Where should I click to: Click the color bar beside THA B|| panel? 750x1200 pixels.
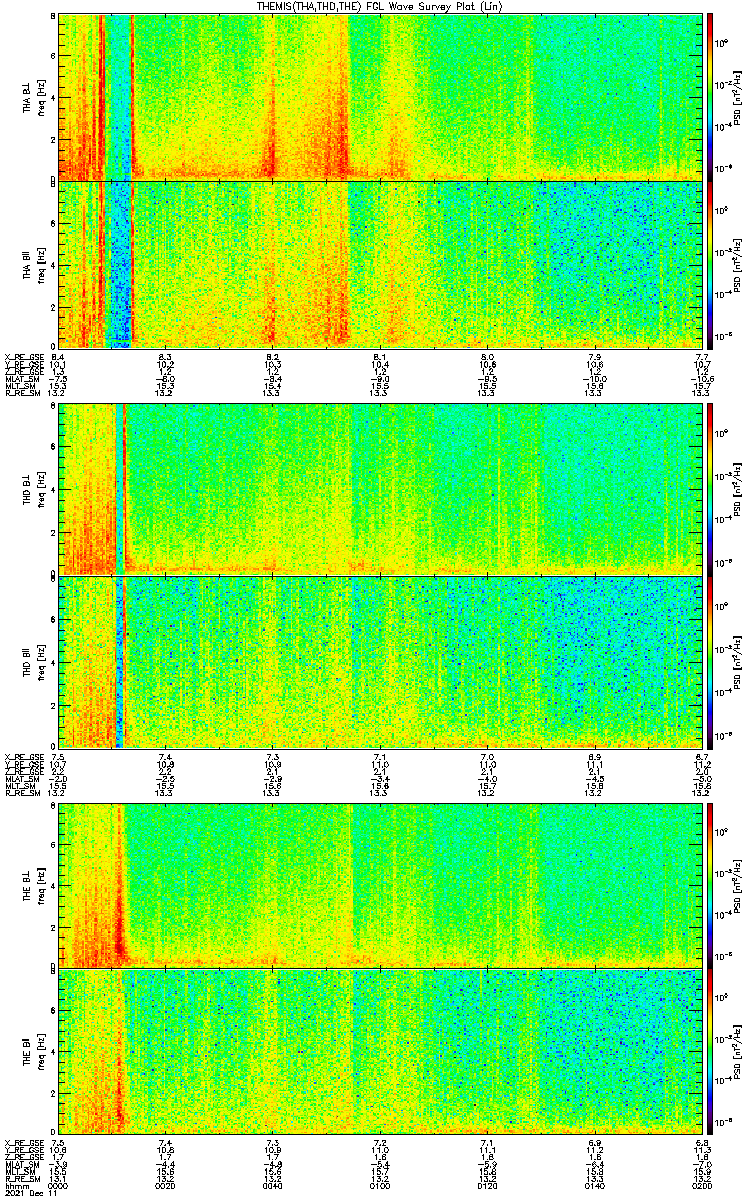click(x=710, y=264)
